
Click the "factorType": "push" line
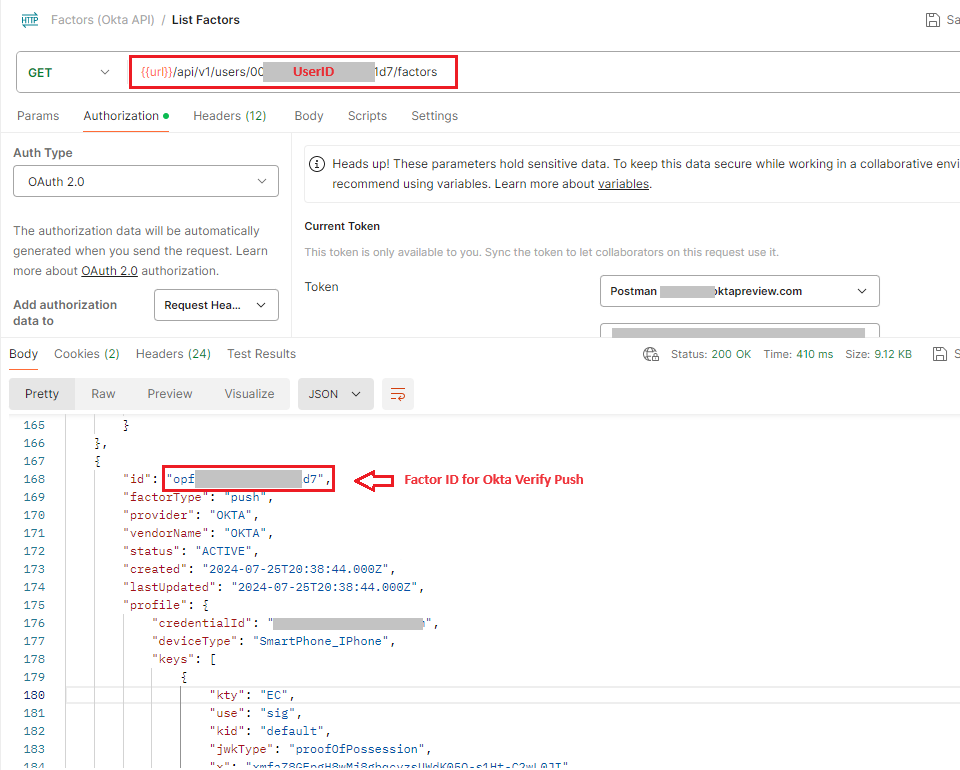click(198, 497)
